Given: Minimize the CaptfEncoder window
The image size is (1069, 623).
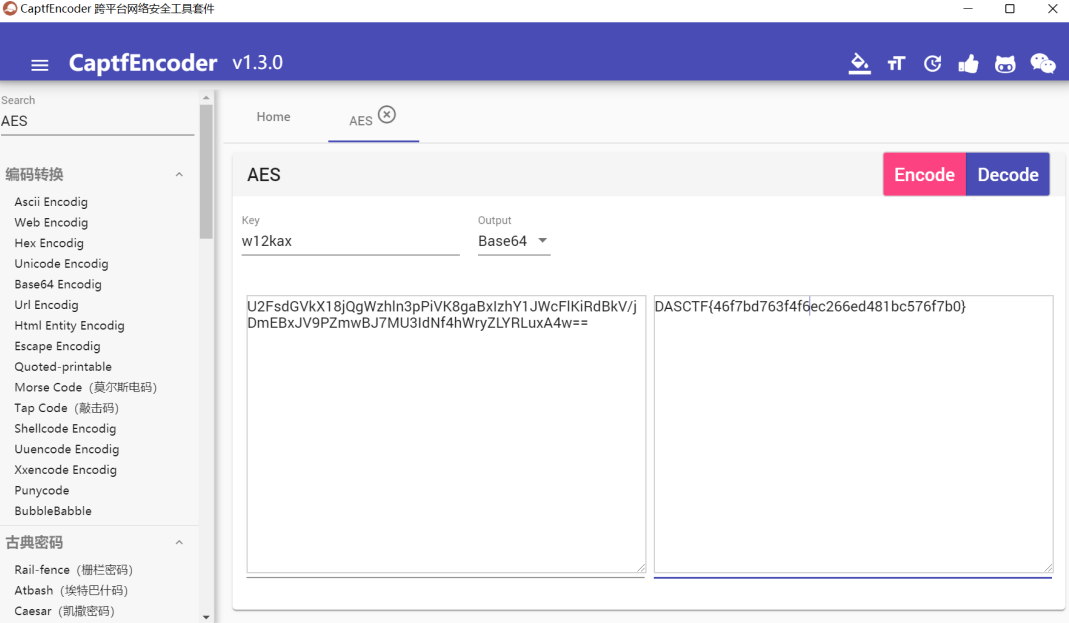Looking at the screenshot, I should 967,9.
